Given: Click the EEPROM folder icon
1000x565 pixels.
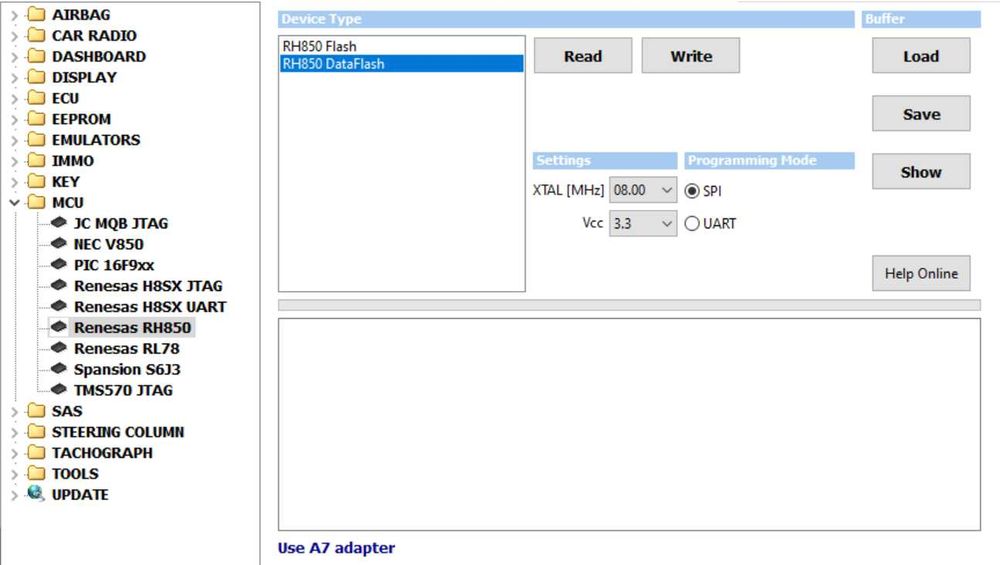Looking at the screenshot, I should [36, 119].
